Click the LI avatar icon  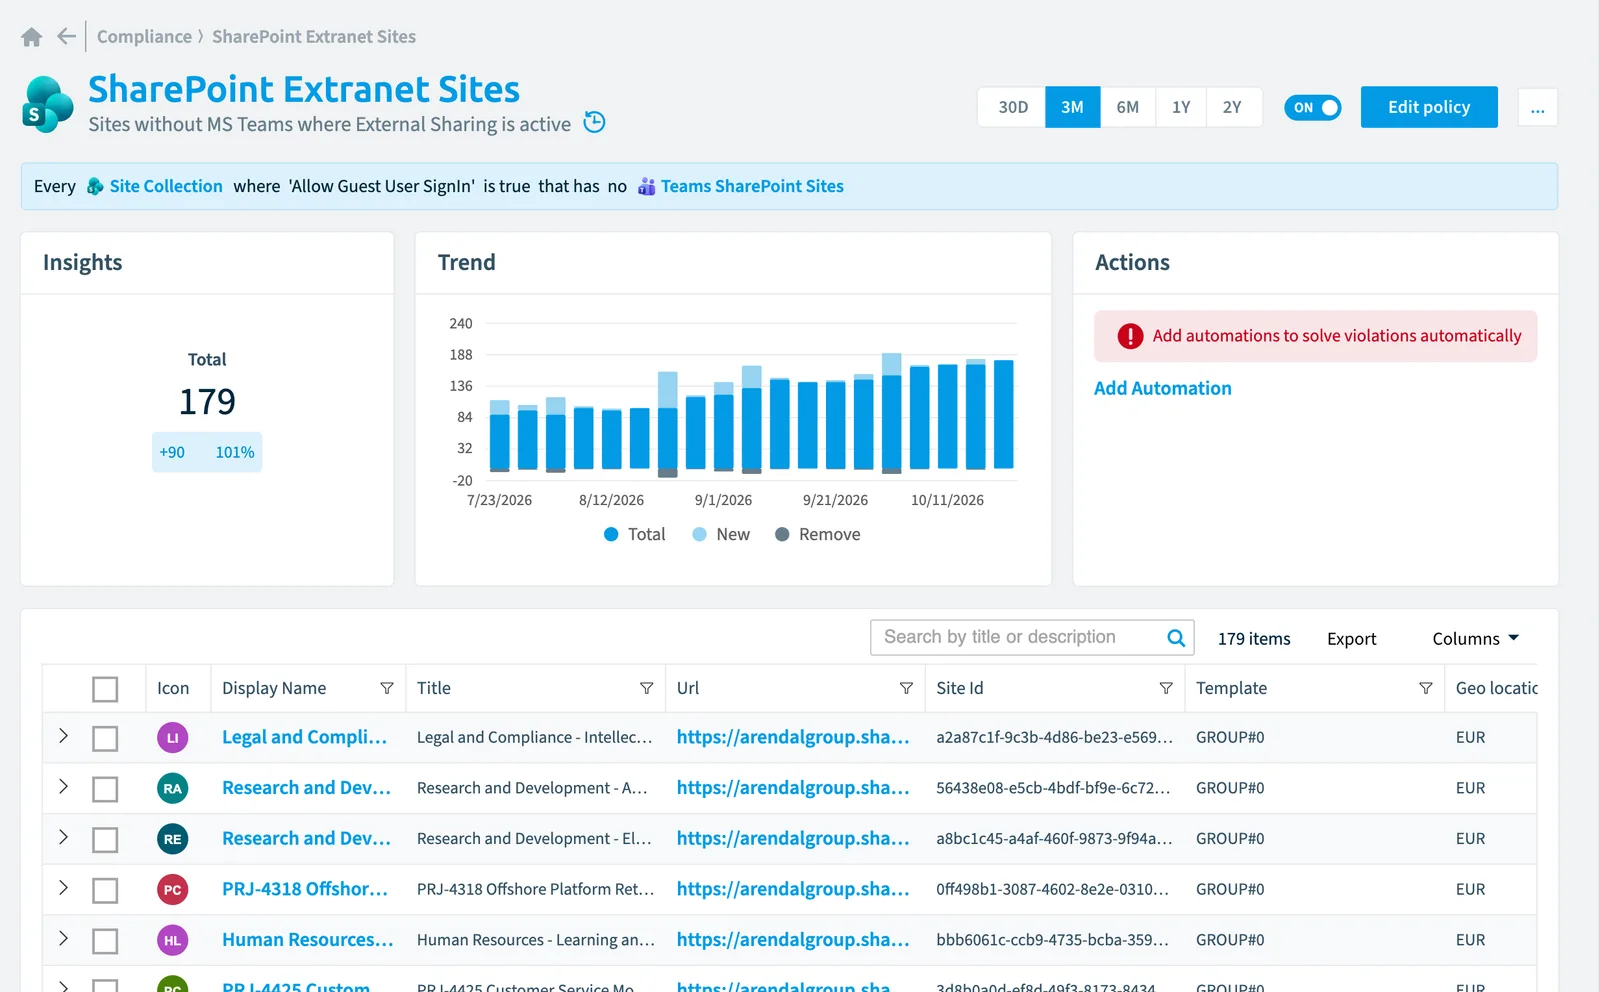coord(173,738)
